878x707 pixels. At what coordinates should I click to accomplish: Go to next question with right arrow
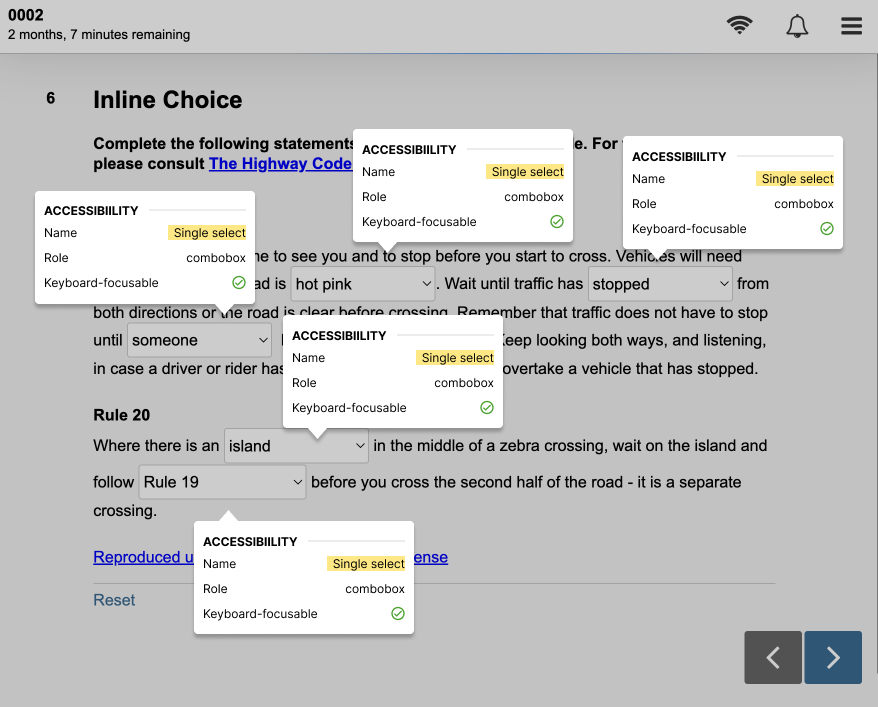pos(833,657)
